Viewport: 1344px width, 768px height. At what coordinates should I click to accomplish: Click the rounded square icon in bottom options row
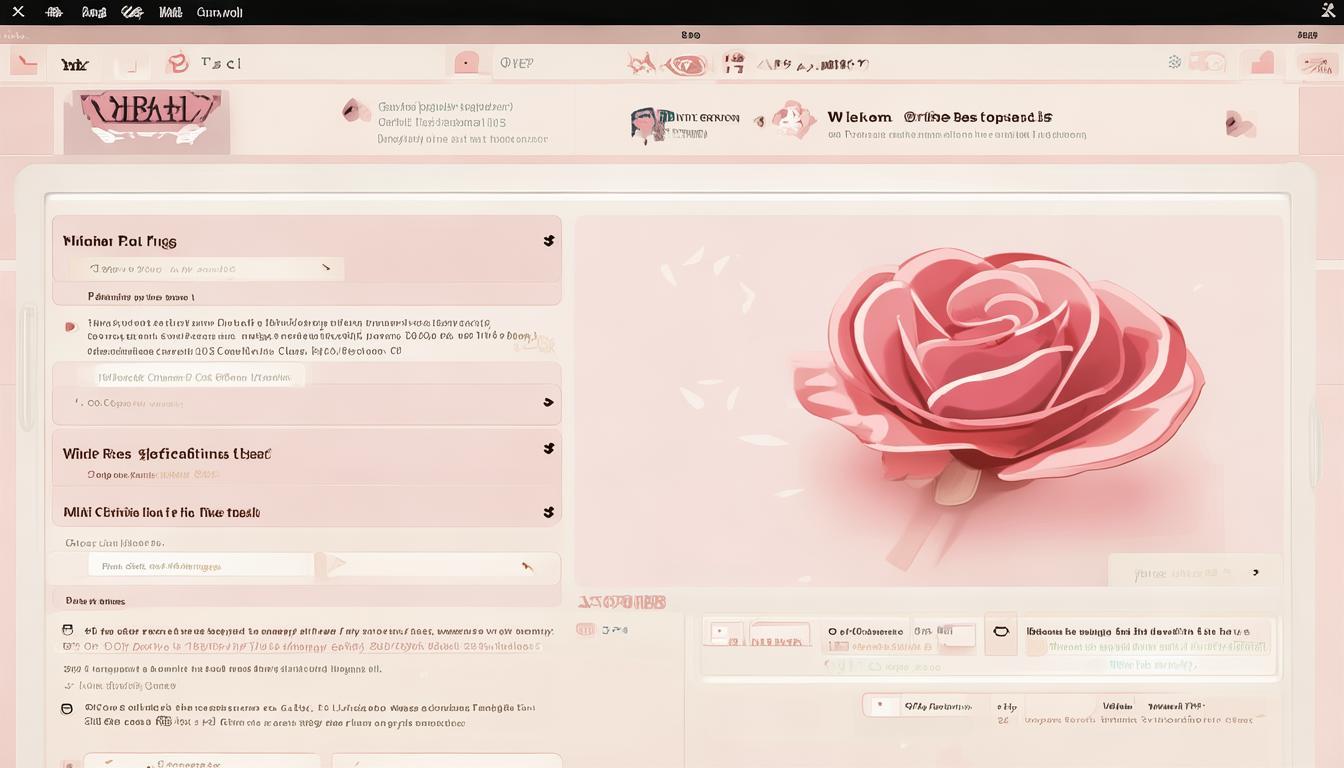1000,632
